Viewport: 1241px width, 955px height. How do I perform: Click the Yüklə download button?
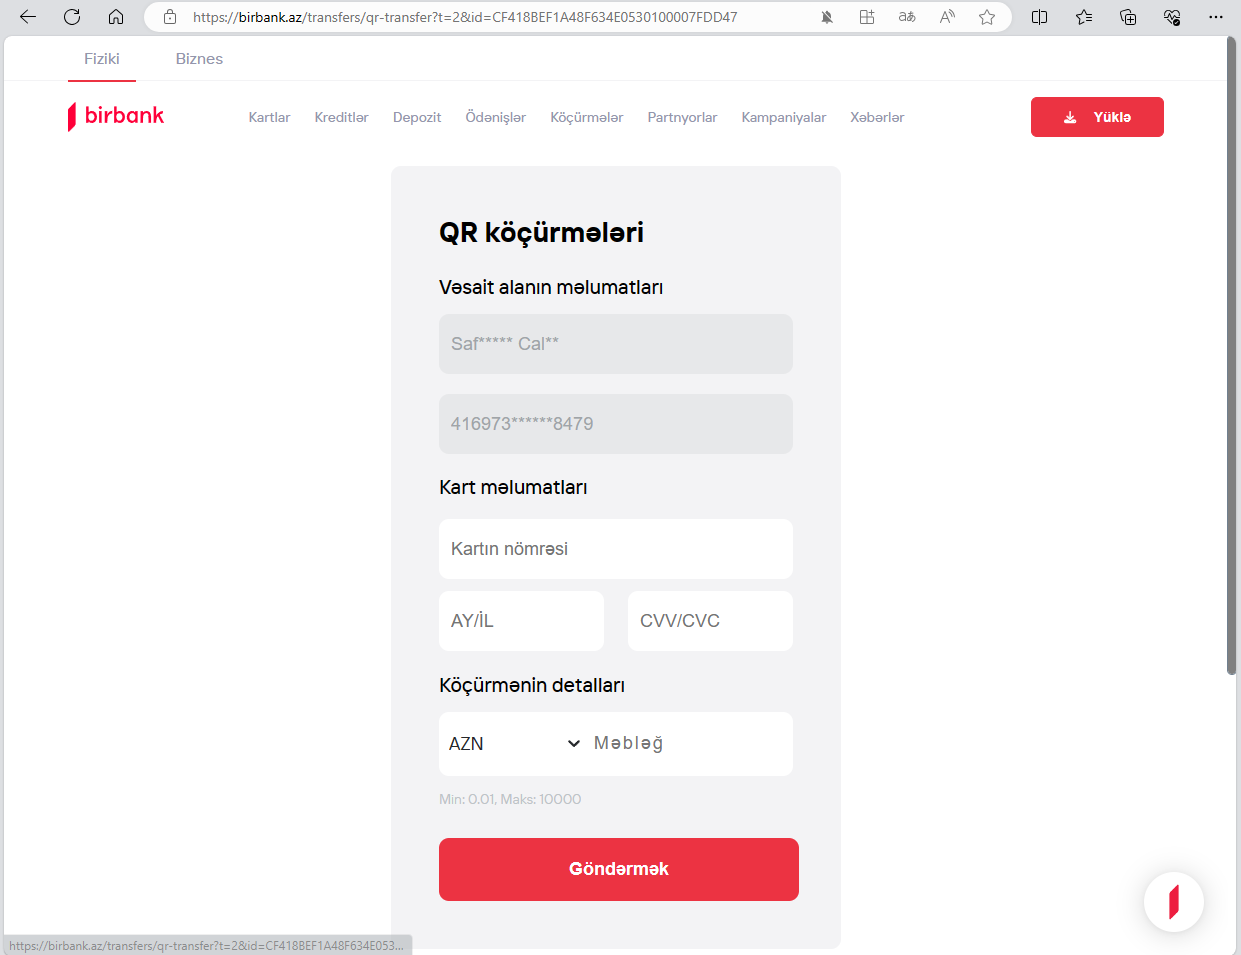(x=1097, y=117)
